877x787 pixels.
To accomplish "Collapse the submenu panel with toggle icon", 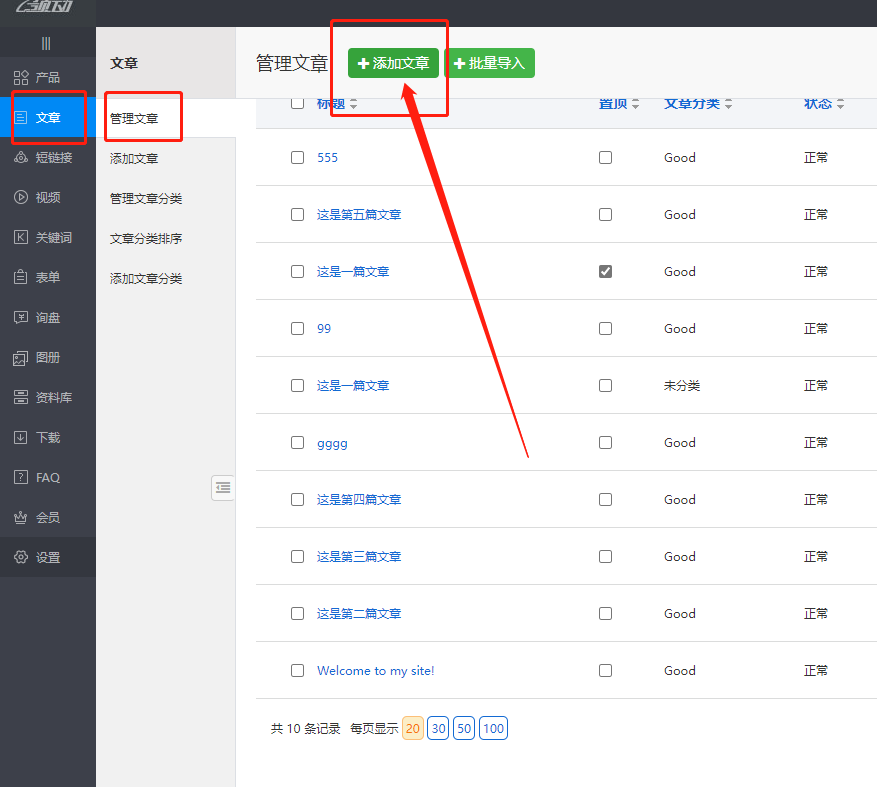I will 223,488.
